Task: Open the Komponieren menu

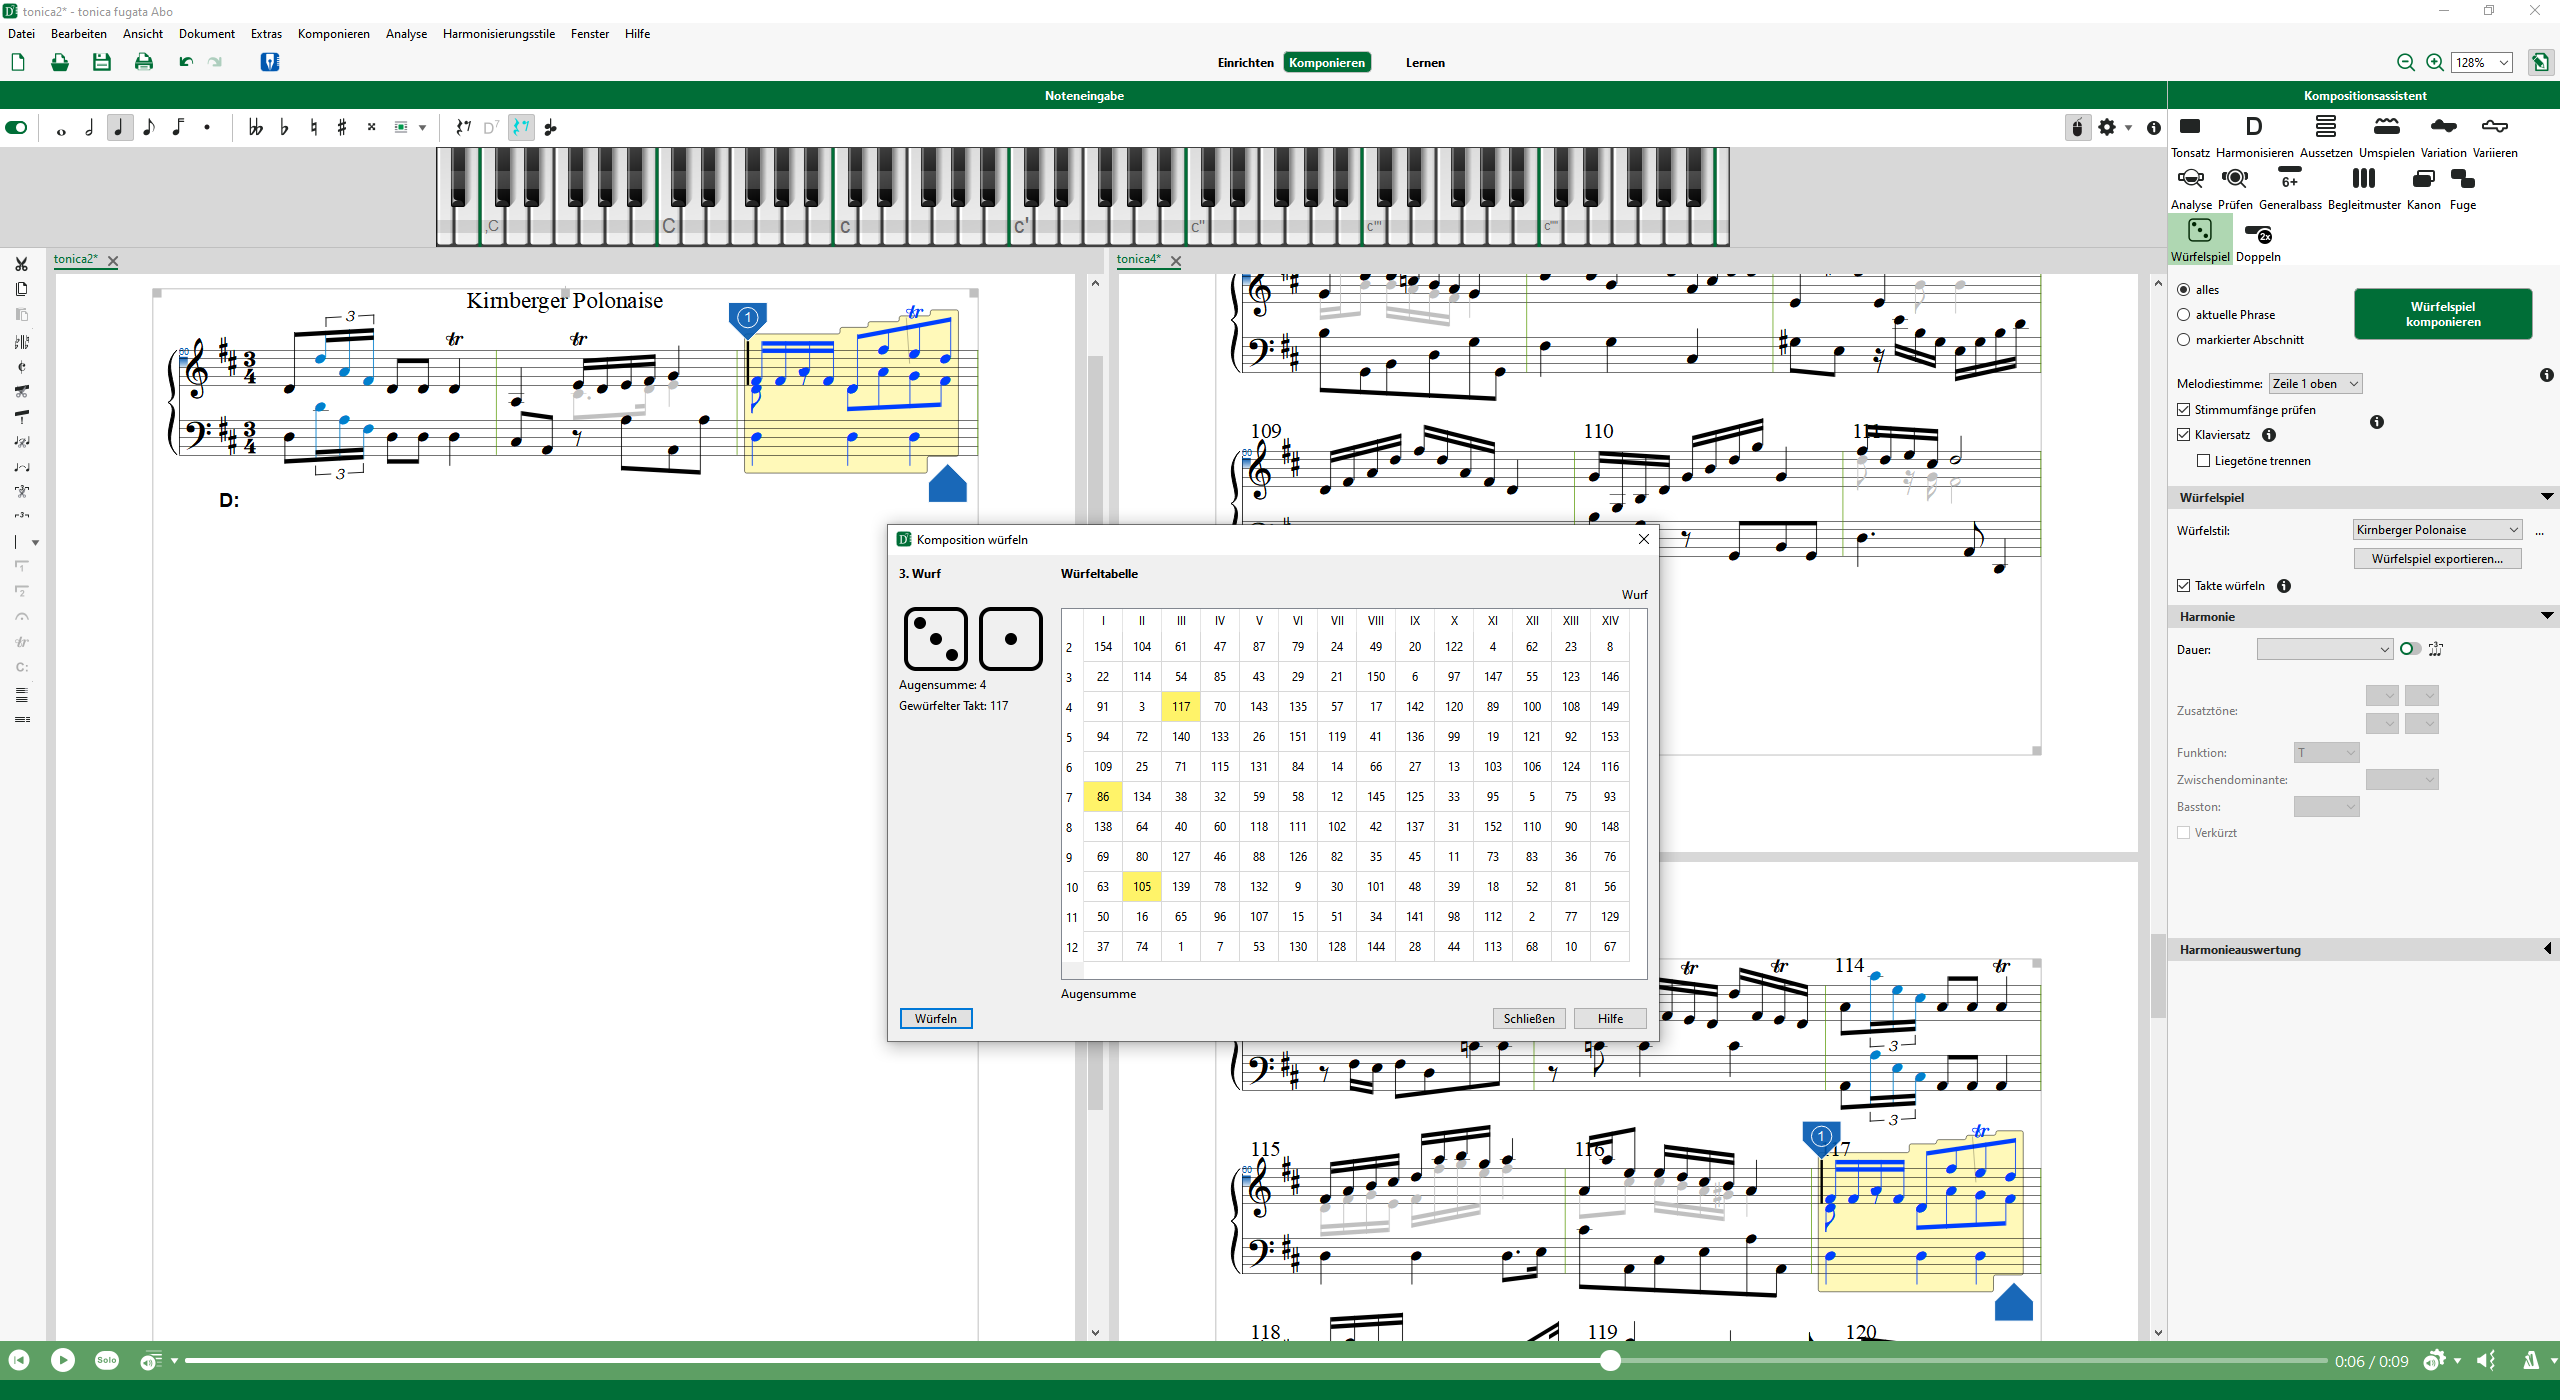Action: pos(334,34)
